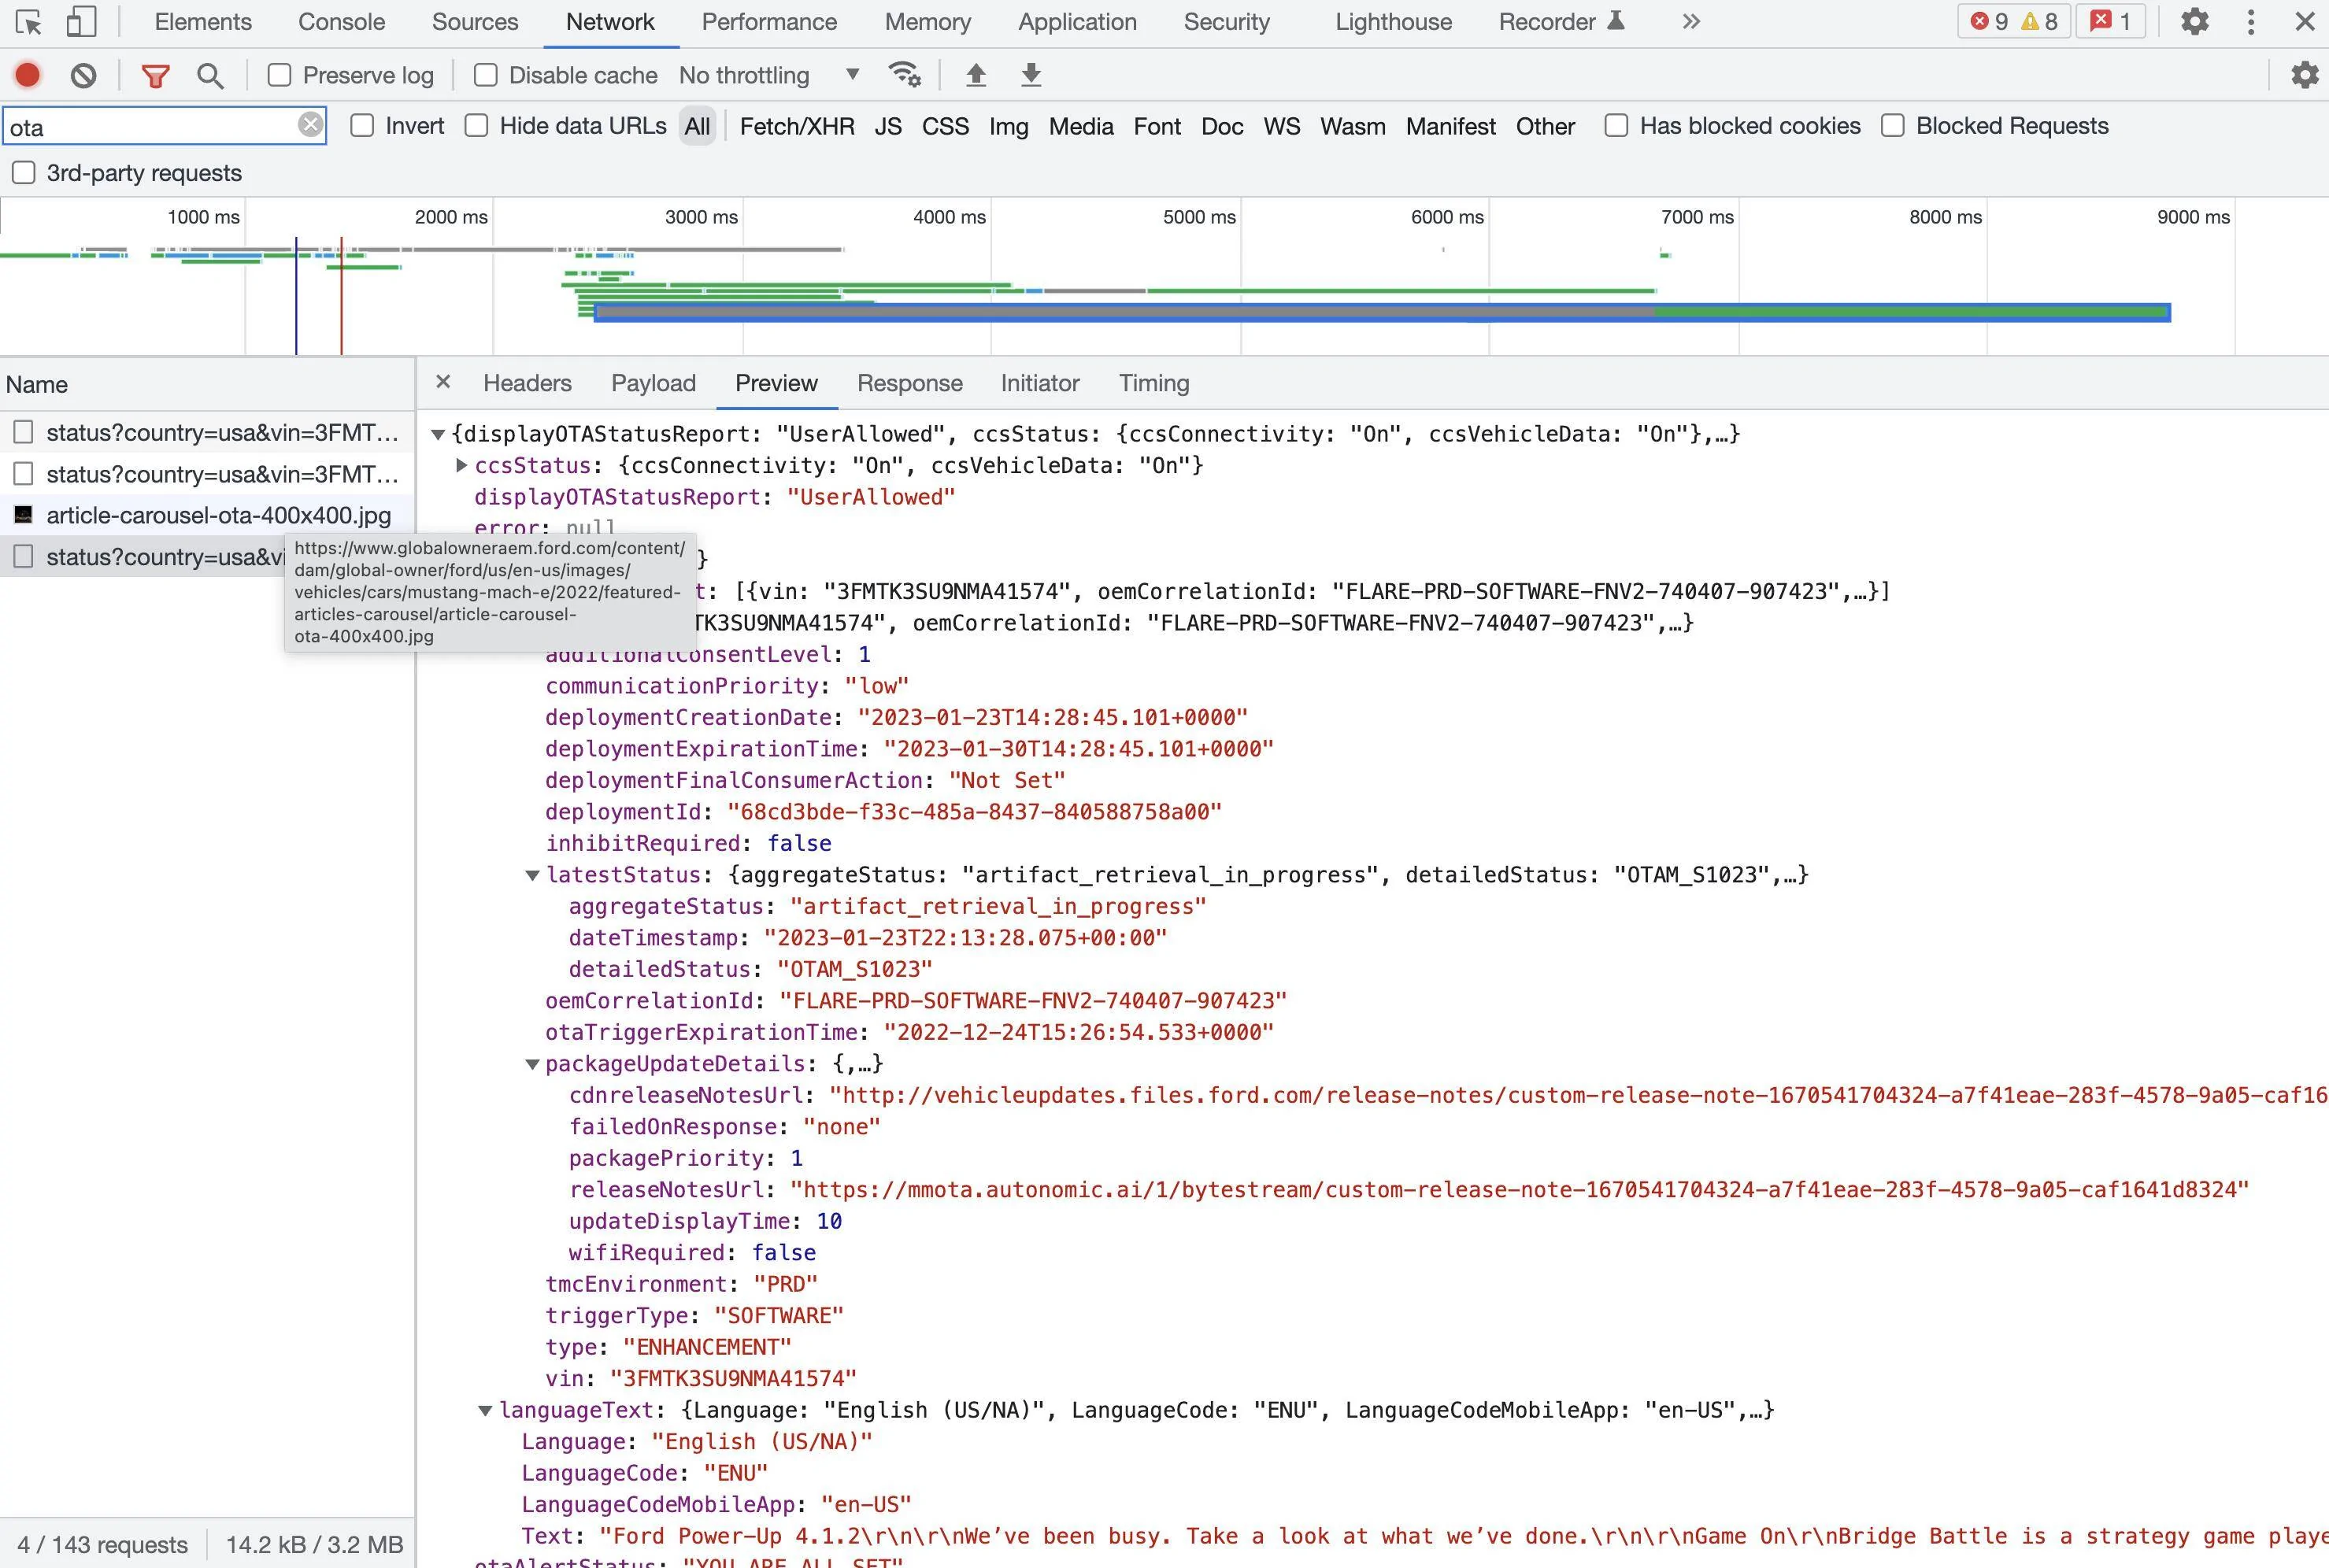Viewport: 2329px width, 1568px height.
Task: Click the 9 errors counter icon
Action: [x=1989, y=22]
